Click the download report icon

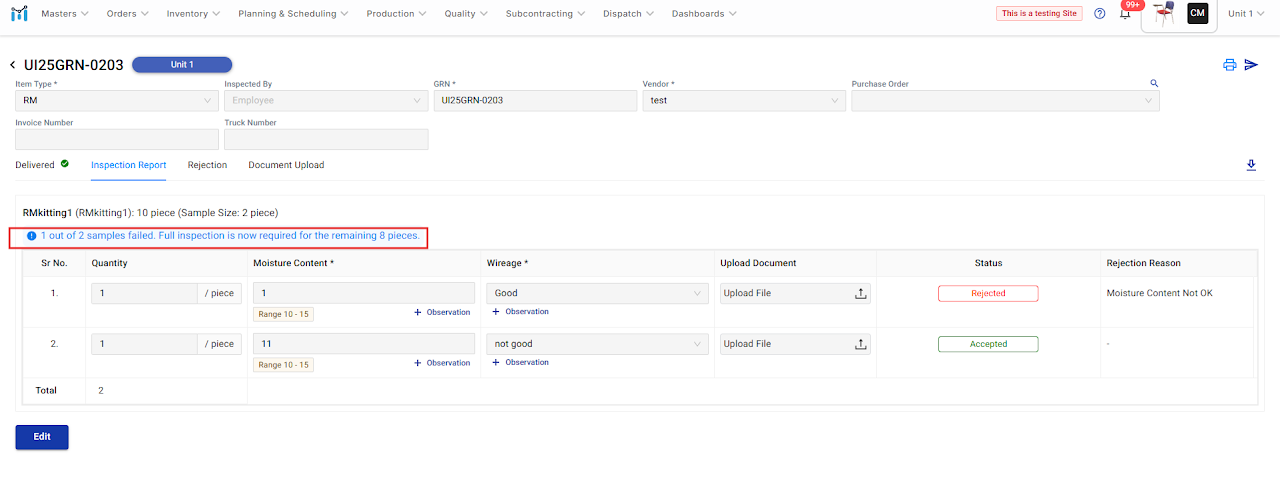point(1250,165)
